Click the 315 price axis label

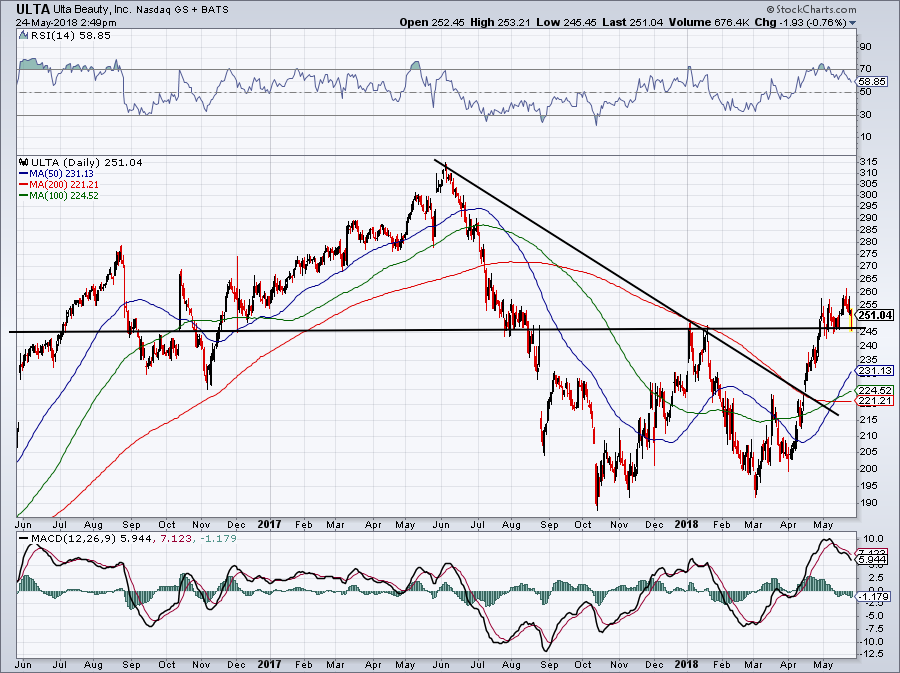pyautogui.click(x=869, y=162)
